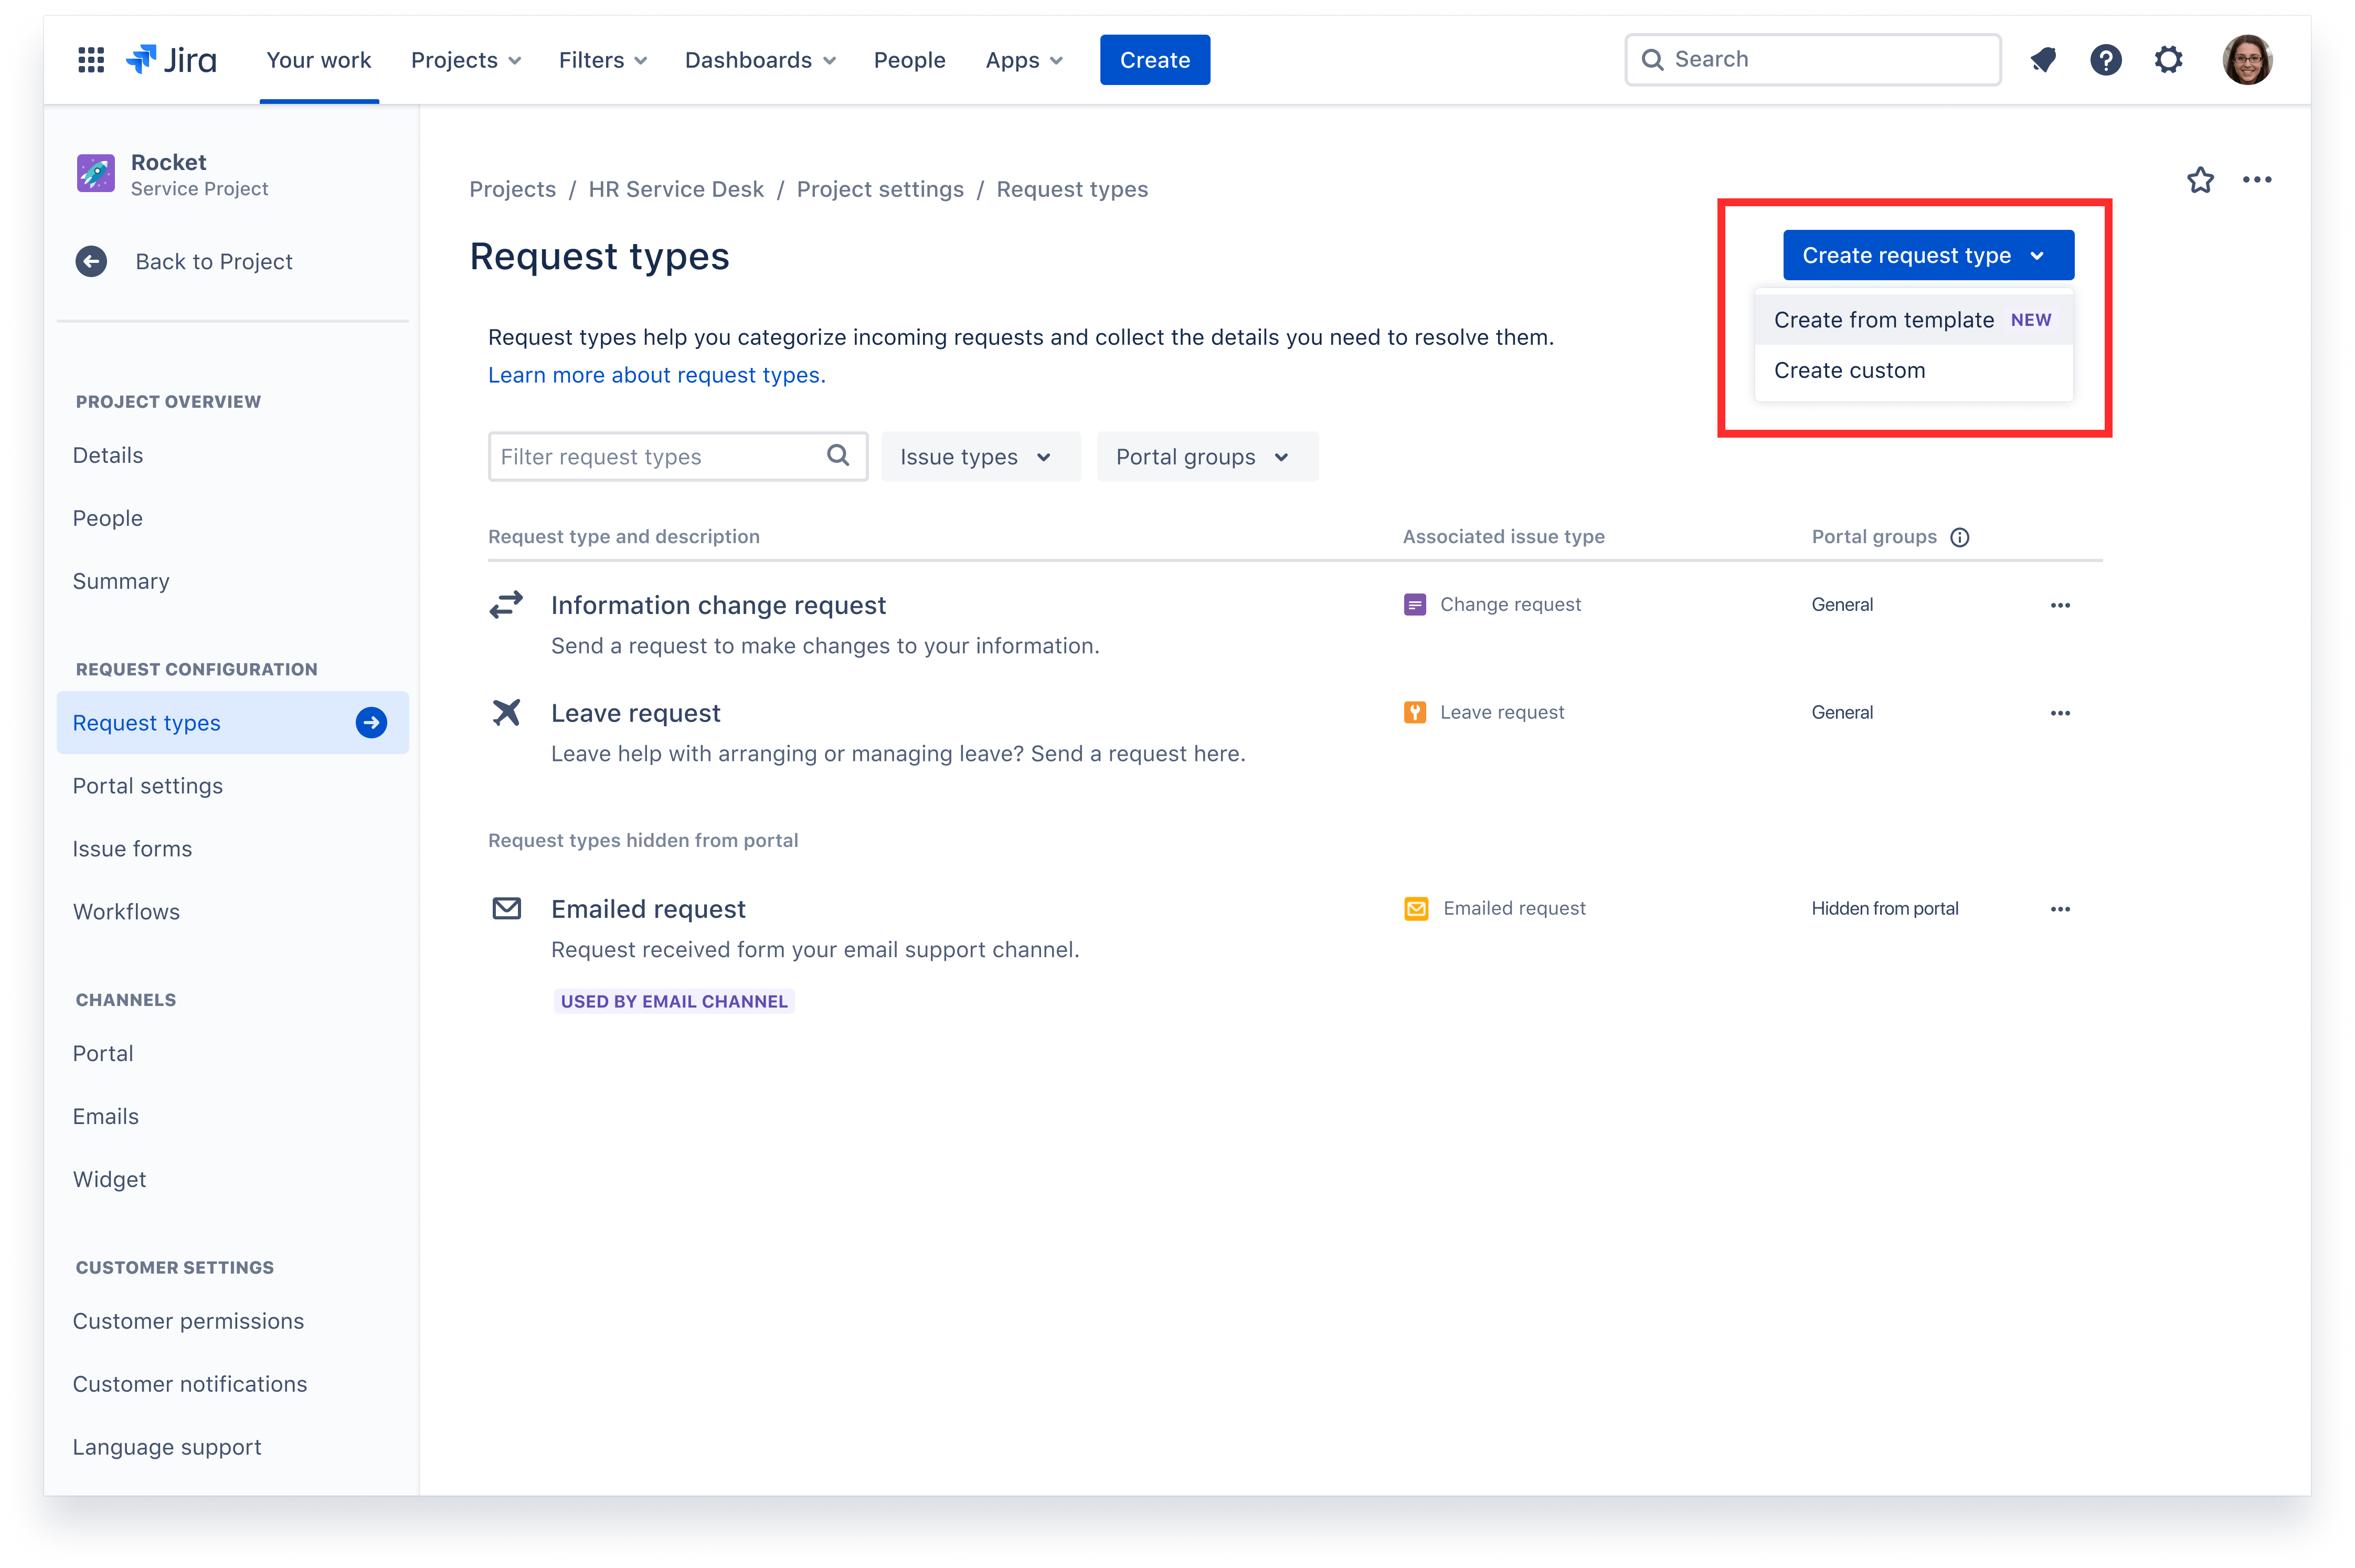Click inside the Filter request types field
Viewport: 2355px width, 1568px height.
(x=660, y=456)
